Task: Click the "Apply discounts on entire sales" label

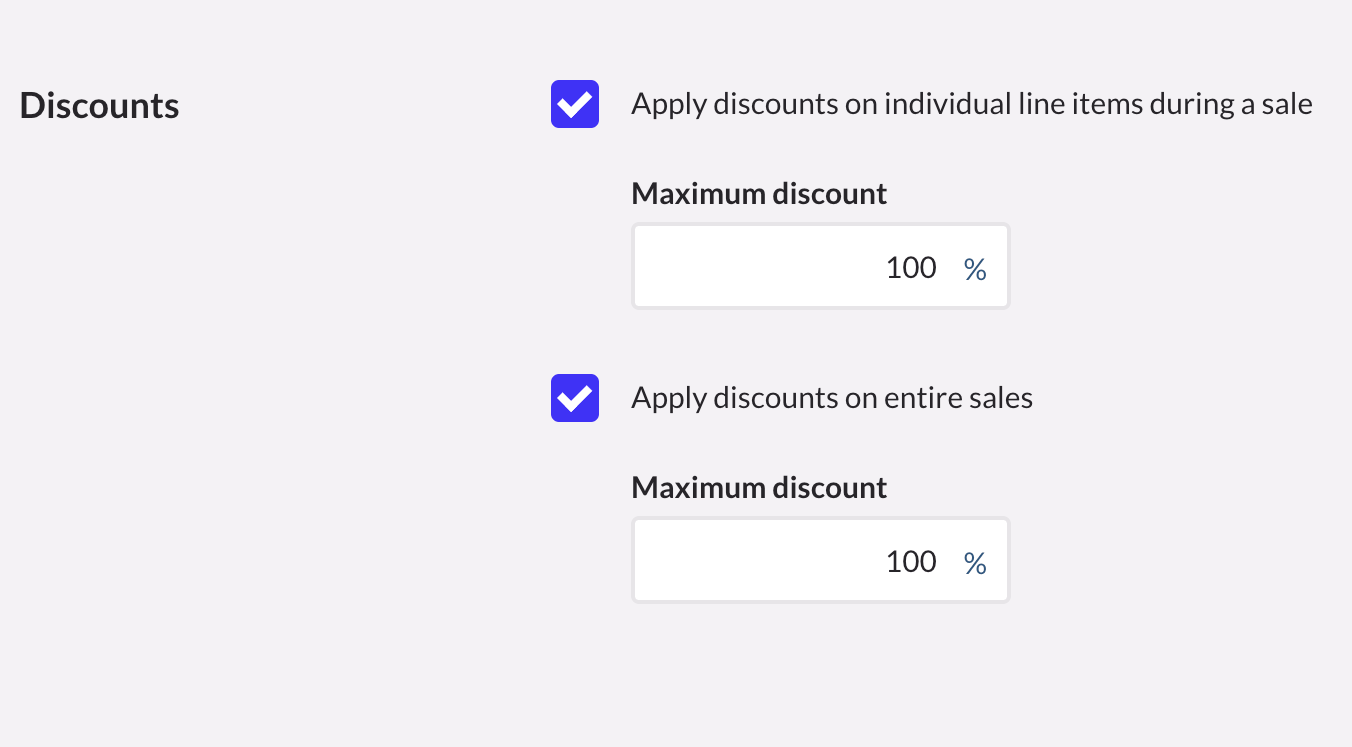Action: (832, 398)
